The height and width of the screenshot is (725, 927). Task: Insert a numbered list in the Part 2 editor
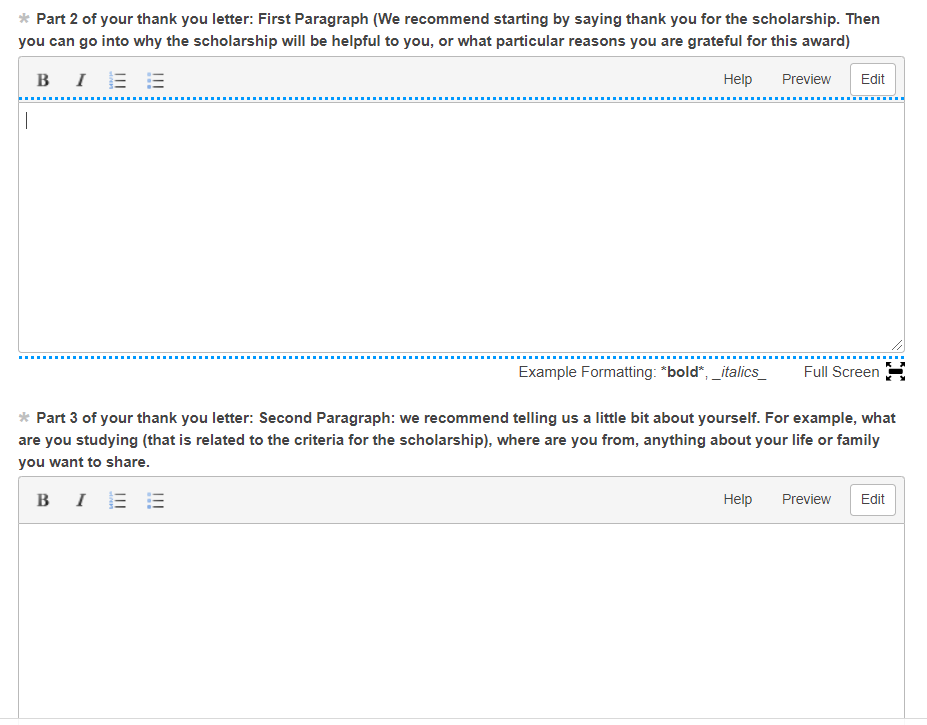point(117,79)
